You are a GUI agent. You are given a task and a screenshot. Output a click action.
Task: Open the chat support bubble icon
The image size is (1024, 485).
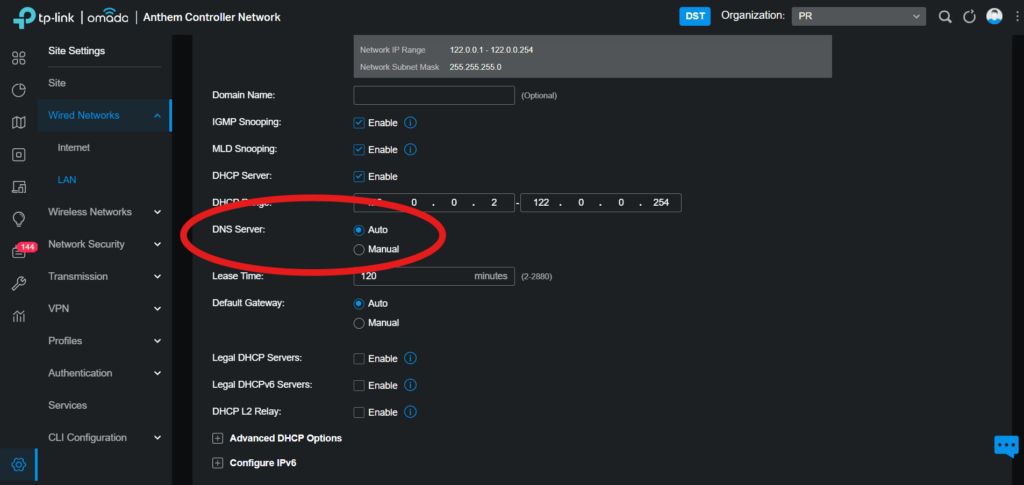click(x=1005, y=446)
